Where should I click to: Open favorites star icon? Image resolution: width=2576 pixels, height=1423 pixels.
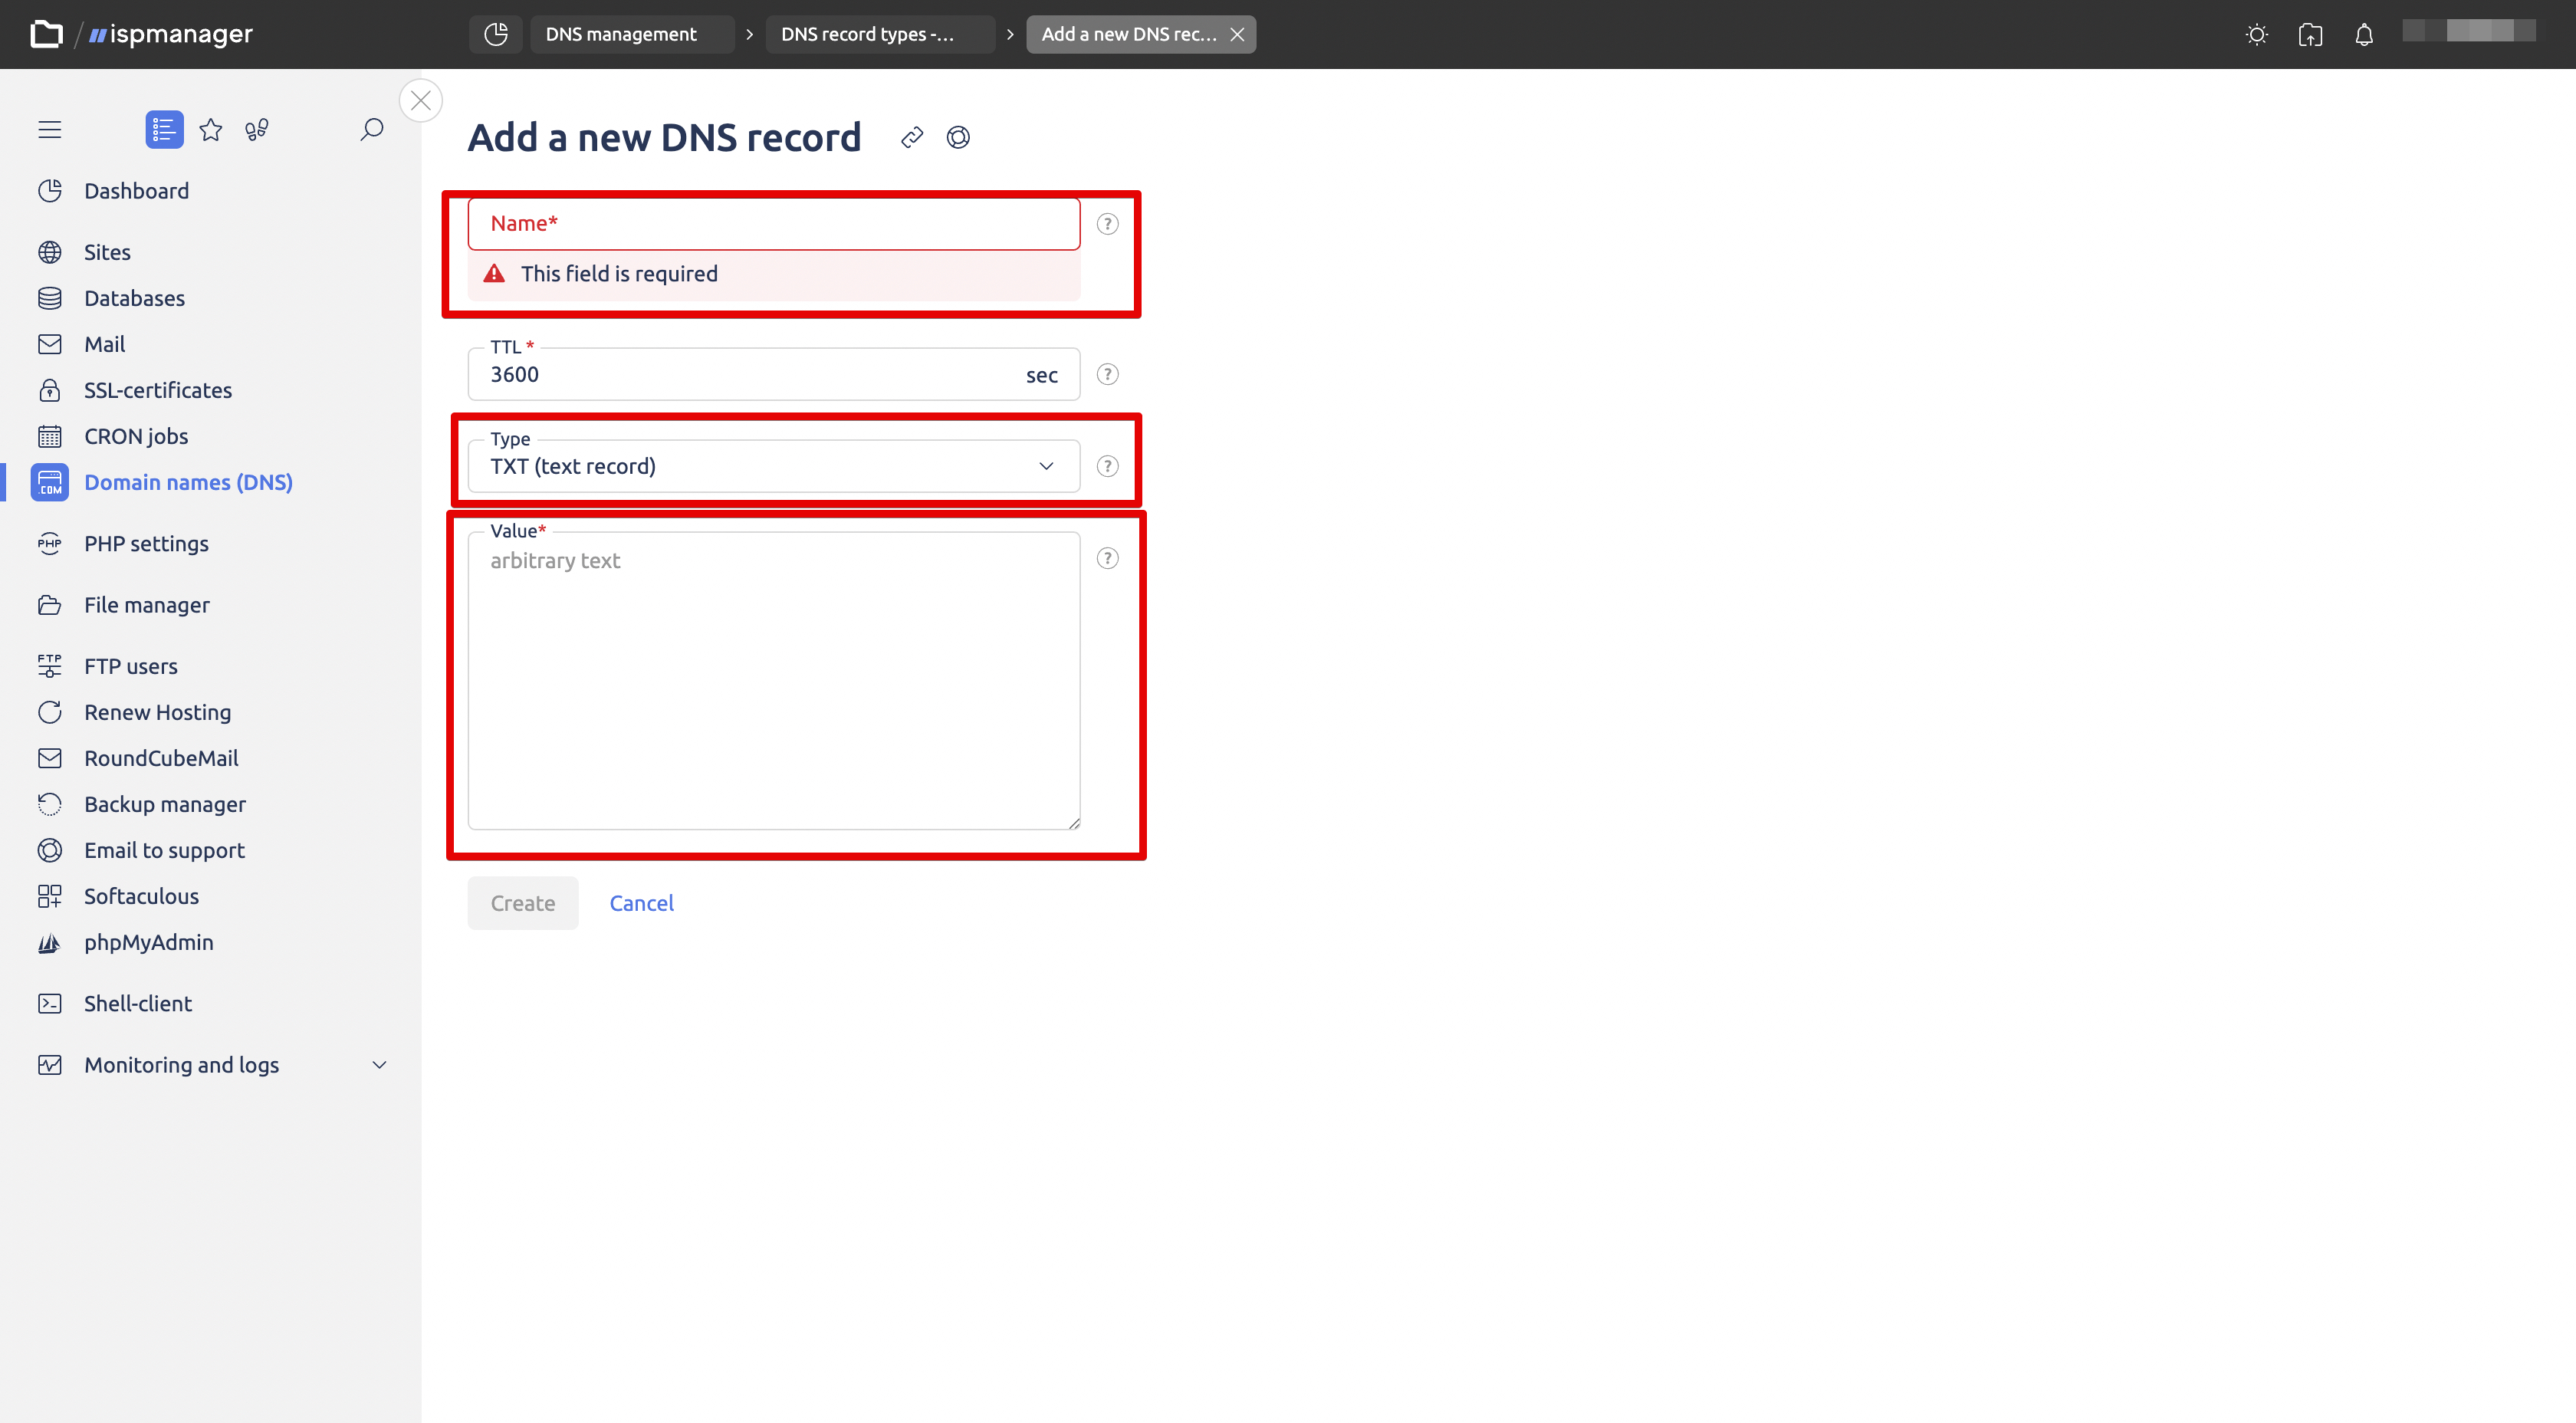click(210, 129)
